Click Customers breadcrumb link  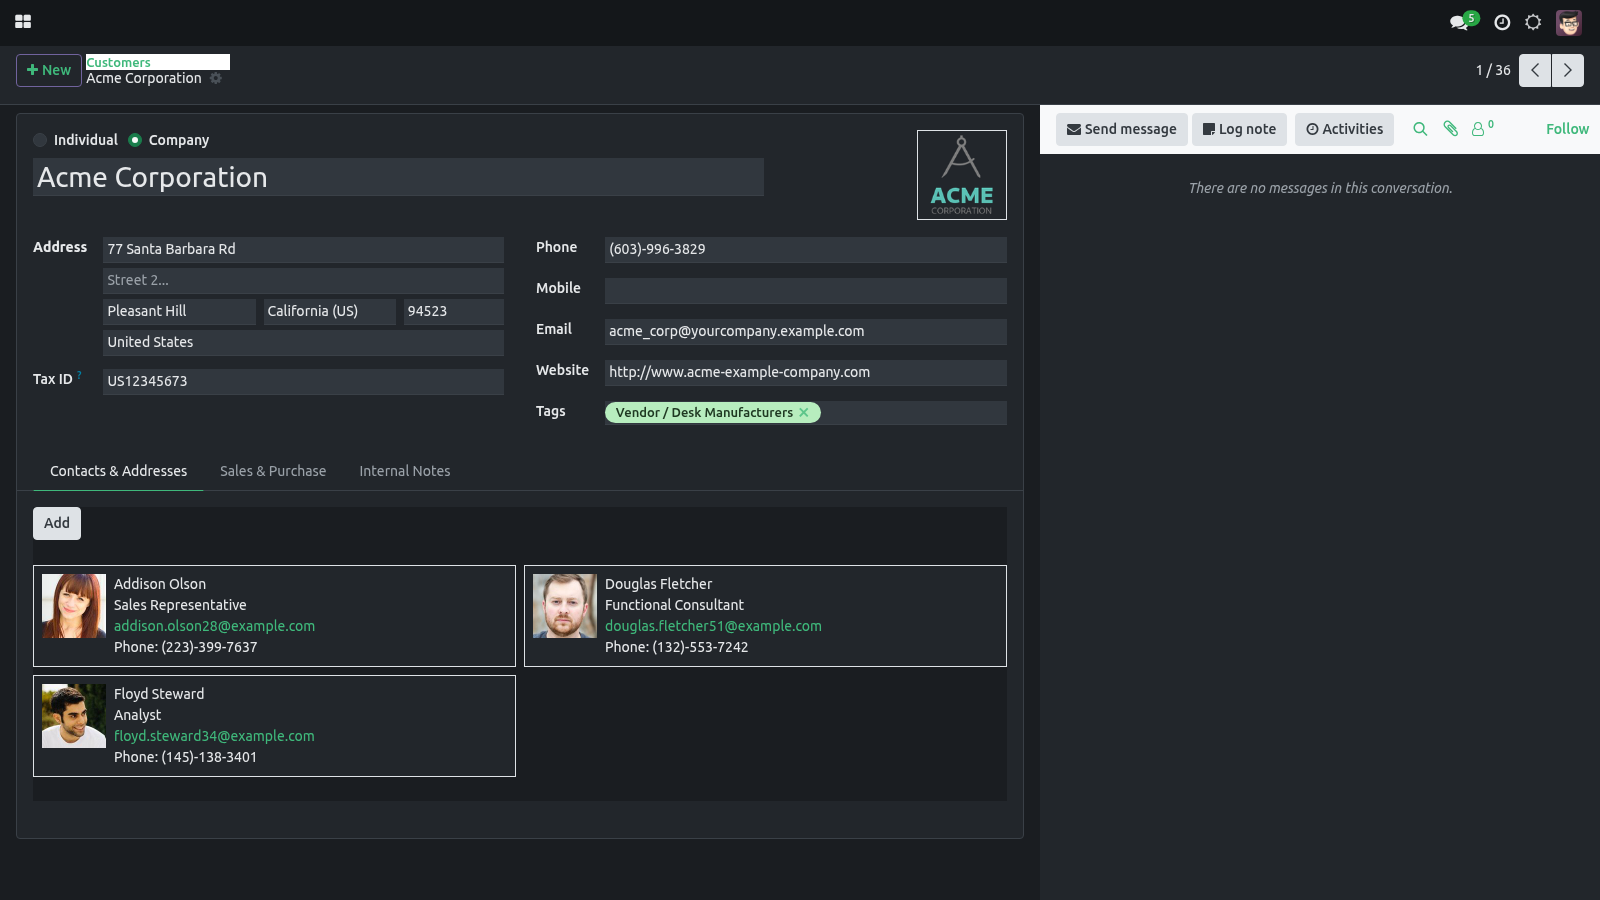[118, 62]
